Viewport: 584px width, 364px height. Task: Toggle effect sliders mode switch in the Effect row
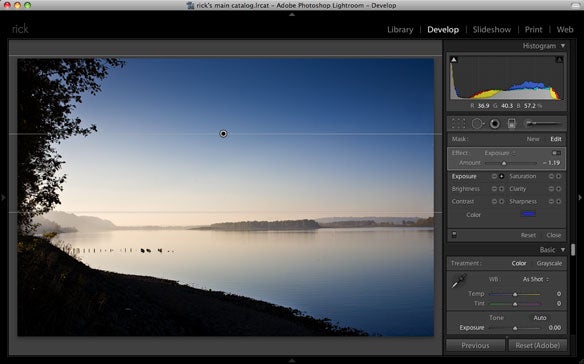[x=556, y=153]
